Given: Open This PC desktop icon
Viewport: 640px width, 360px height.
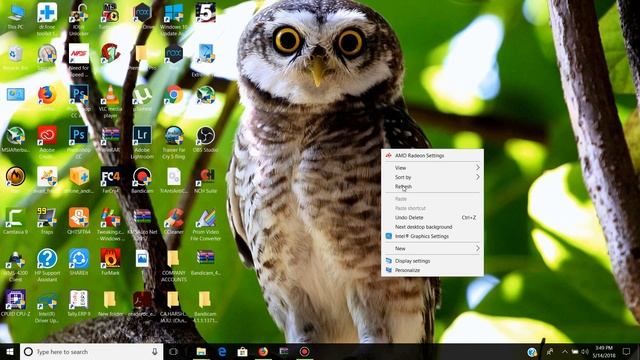Looking at the screenshot, I should tap(16, 16).
